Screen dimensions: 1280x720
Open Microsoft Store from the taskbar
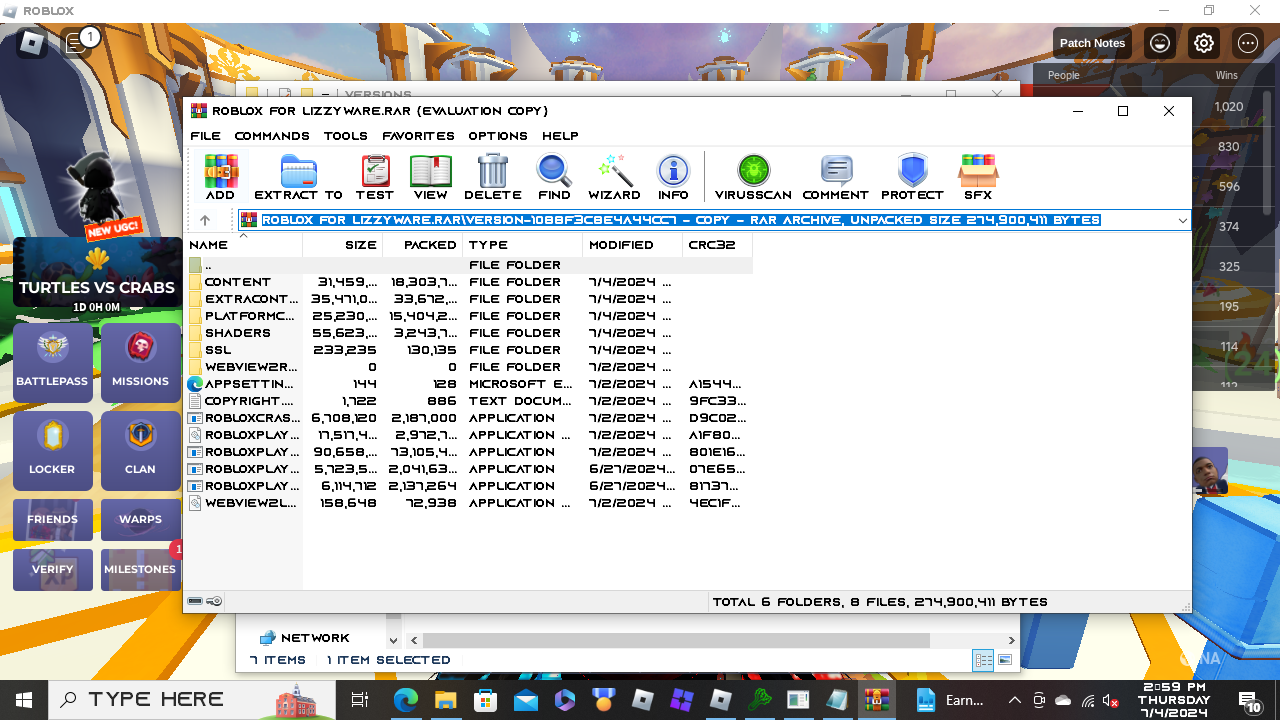tap(486, 699)
